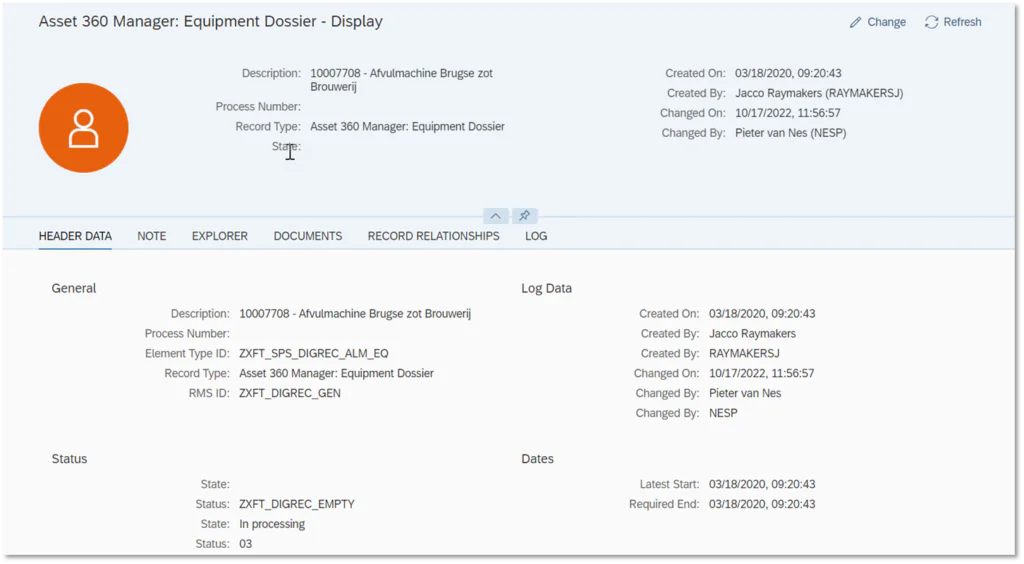Image resolution: width=1024 pixels, height=564 pixels.
Task: Click Changed By value NESP in Log Data
Action: [x=723, y=413]
